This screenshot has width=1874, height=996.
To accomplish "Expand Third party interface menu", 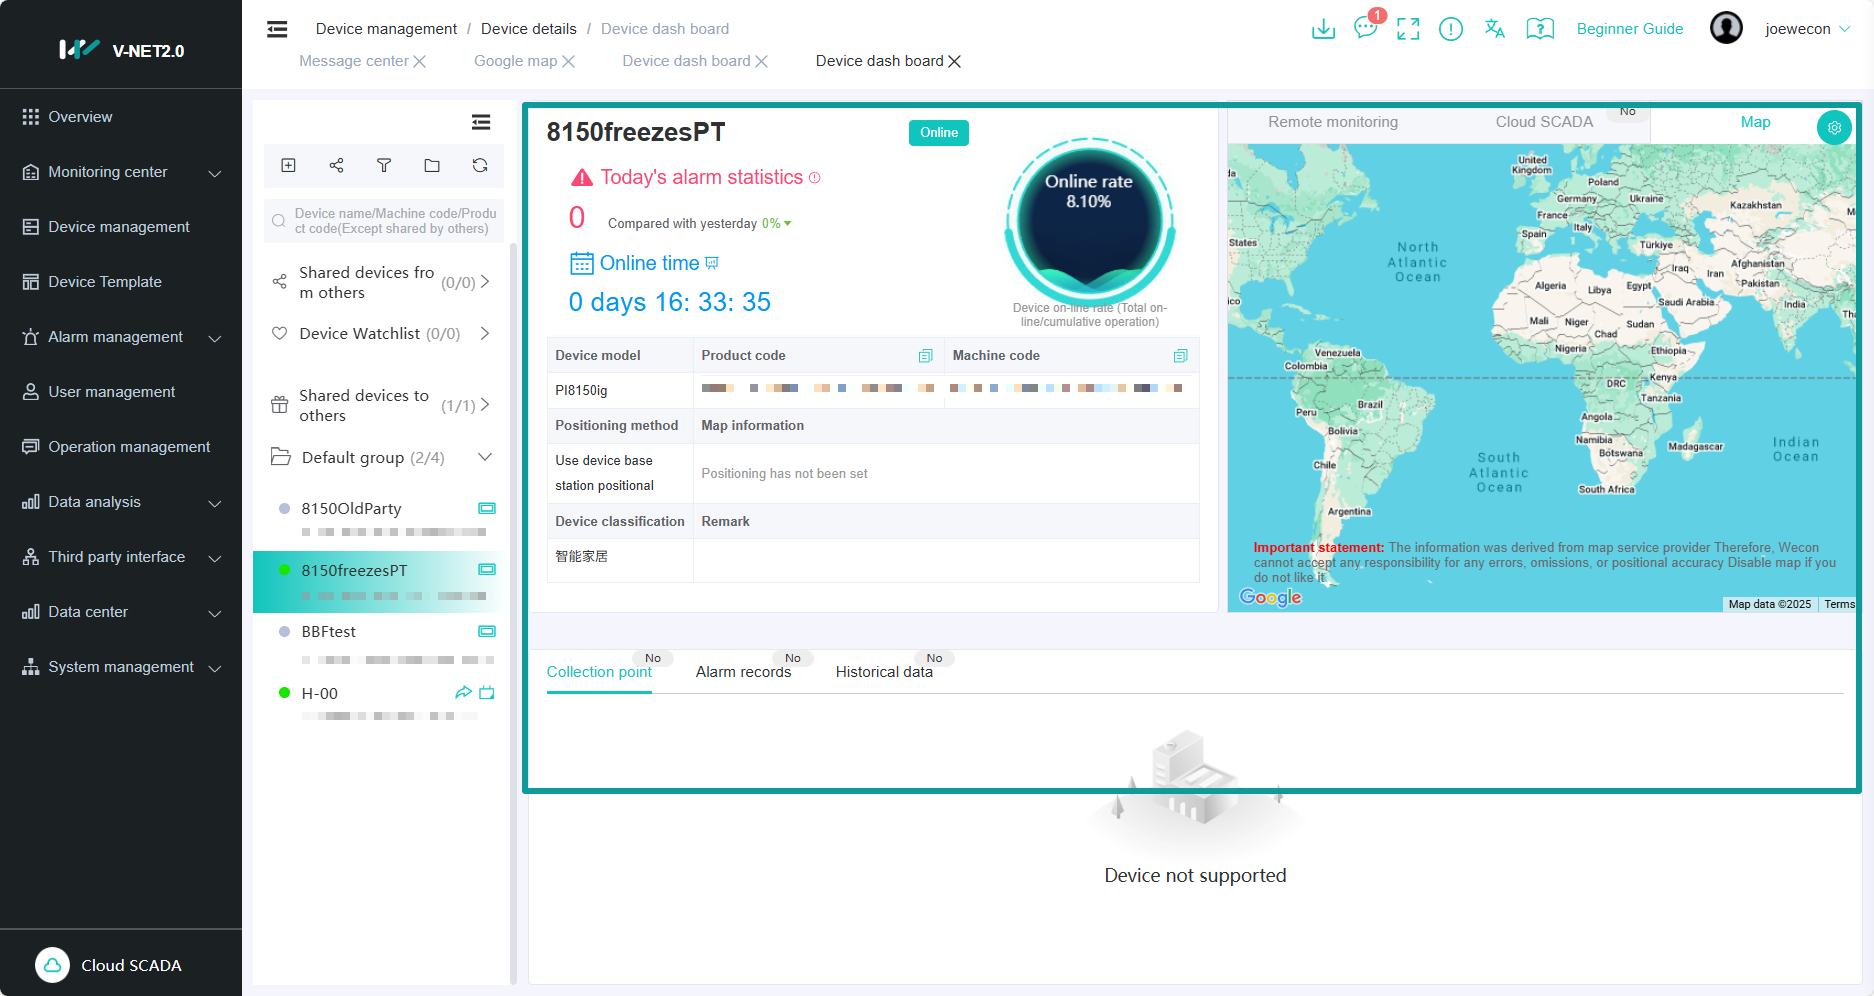I will coord(214,558).
